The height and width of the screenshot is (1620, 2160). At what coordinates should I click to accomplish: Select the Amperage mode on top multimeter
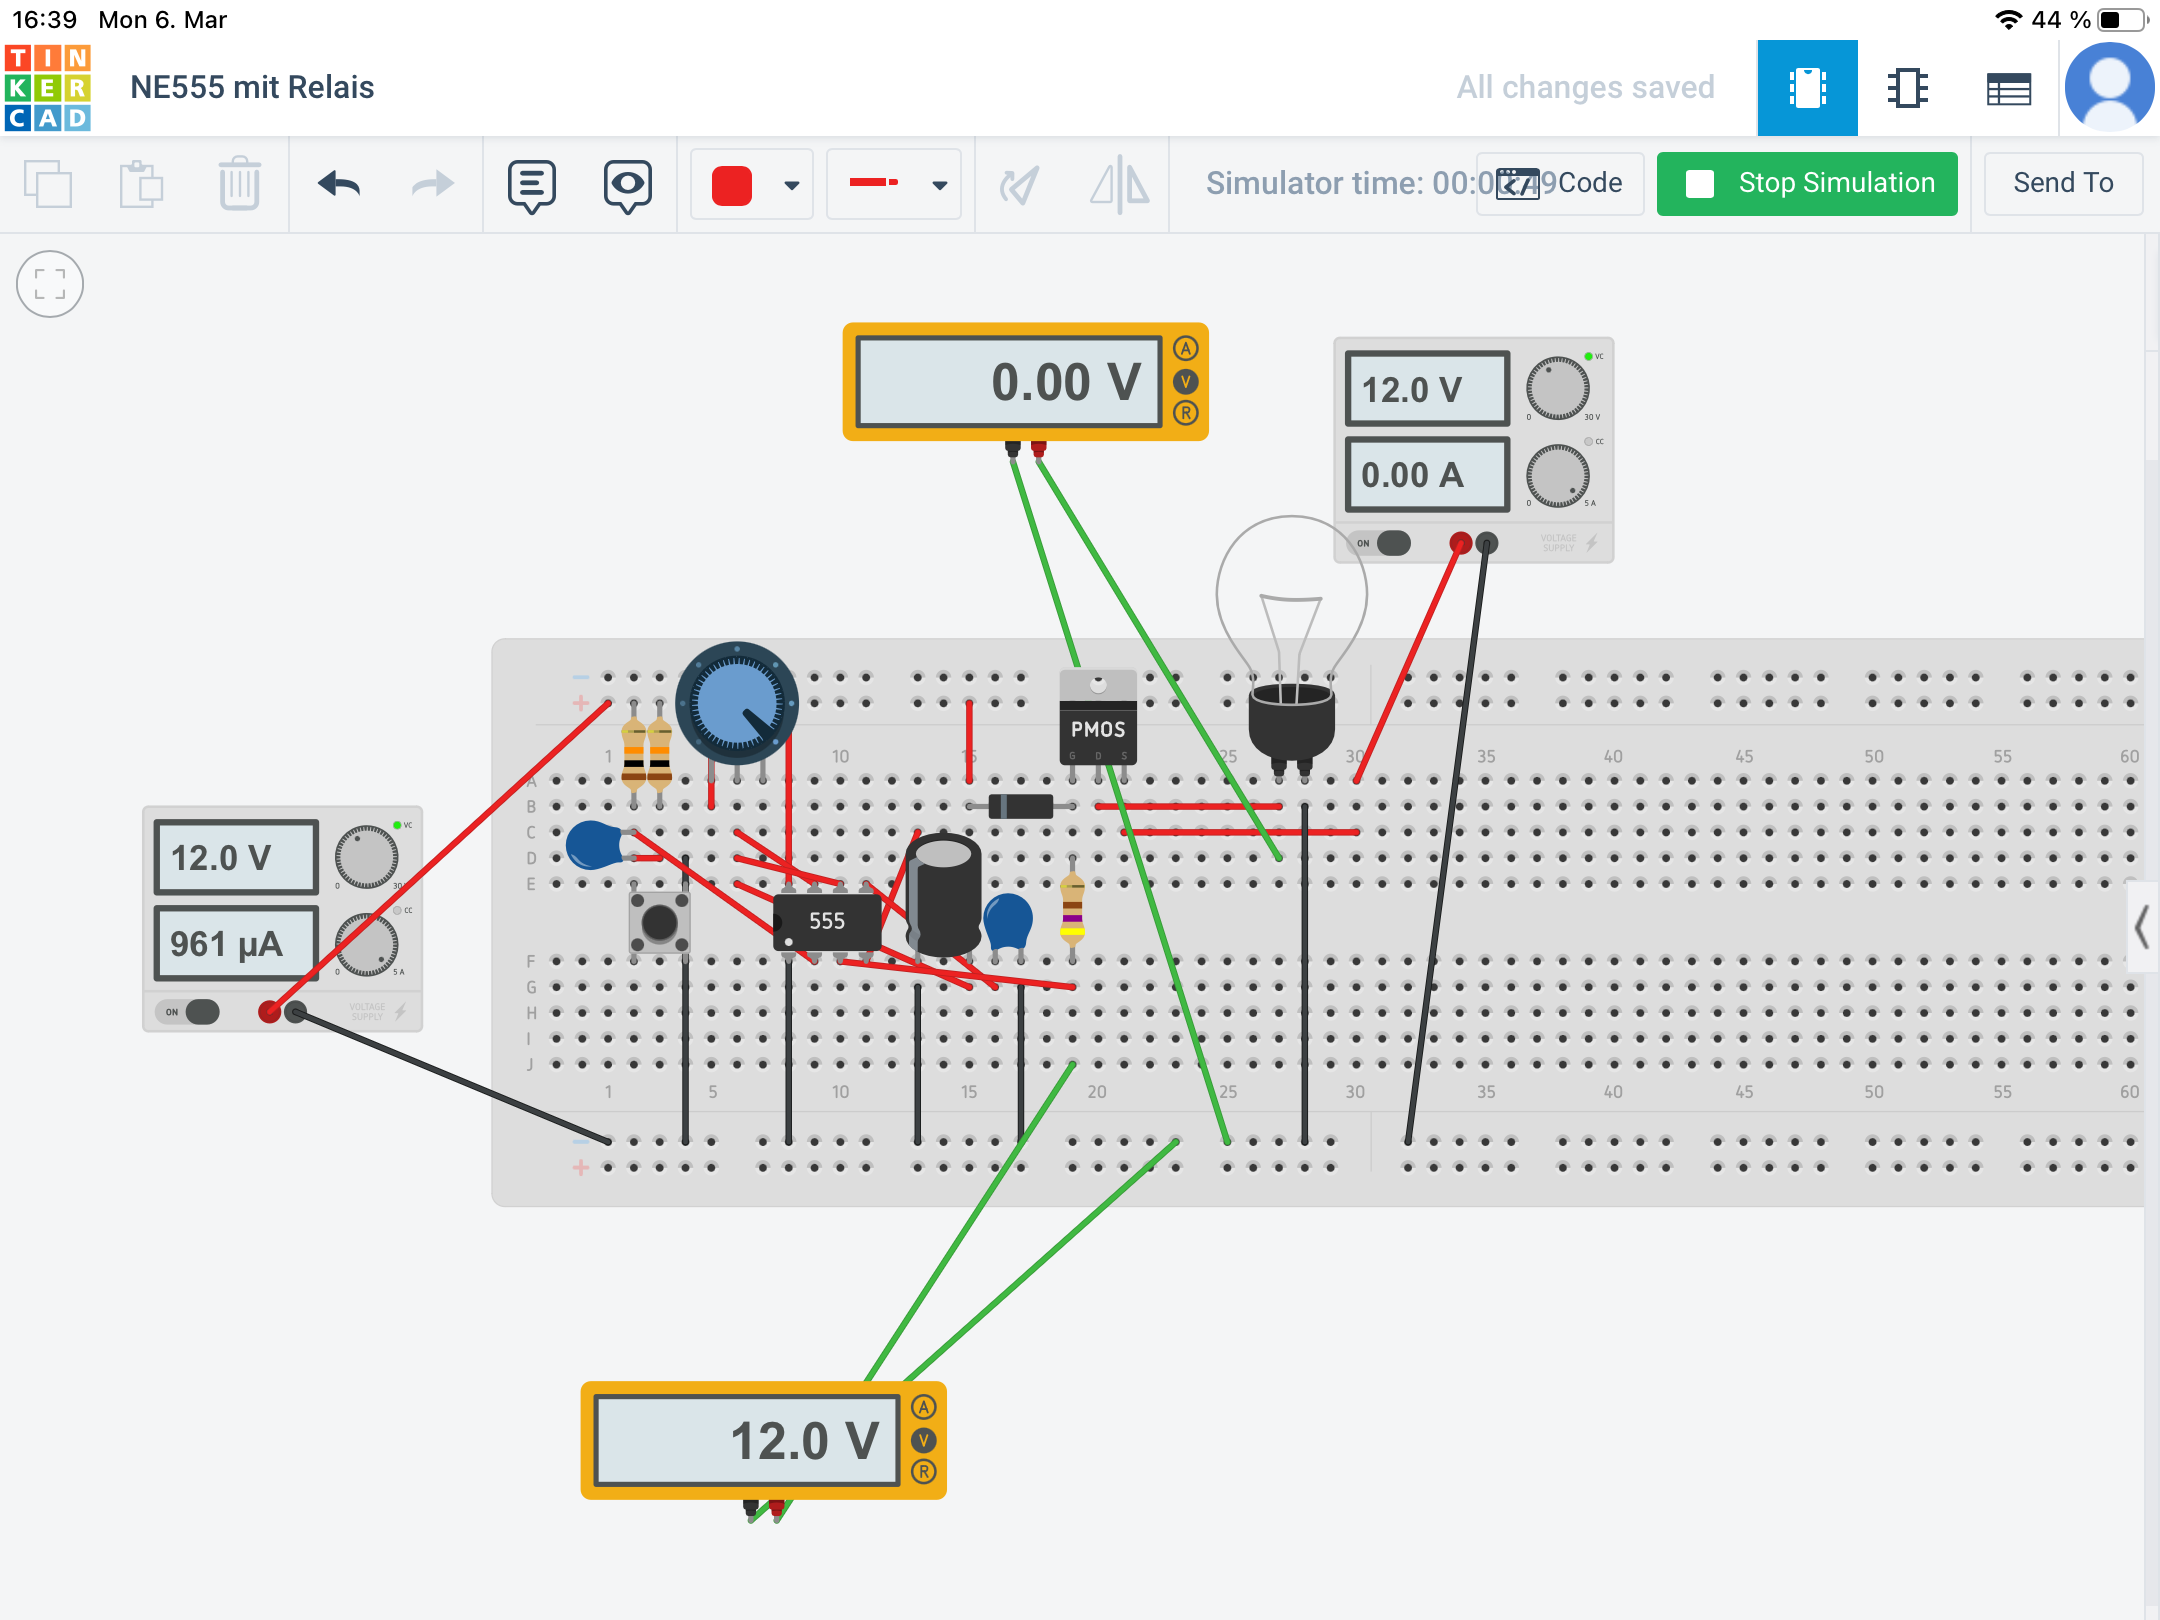(1186, 349)
